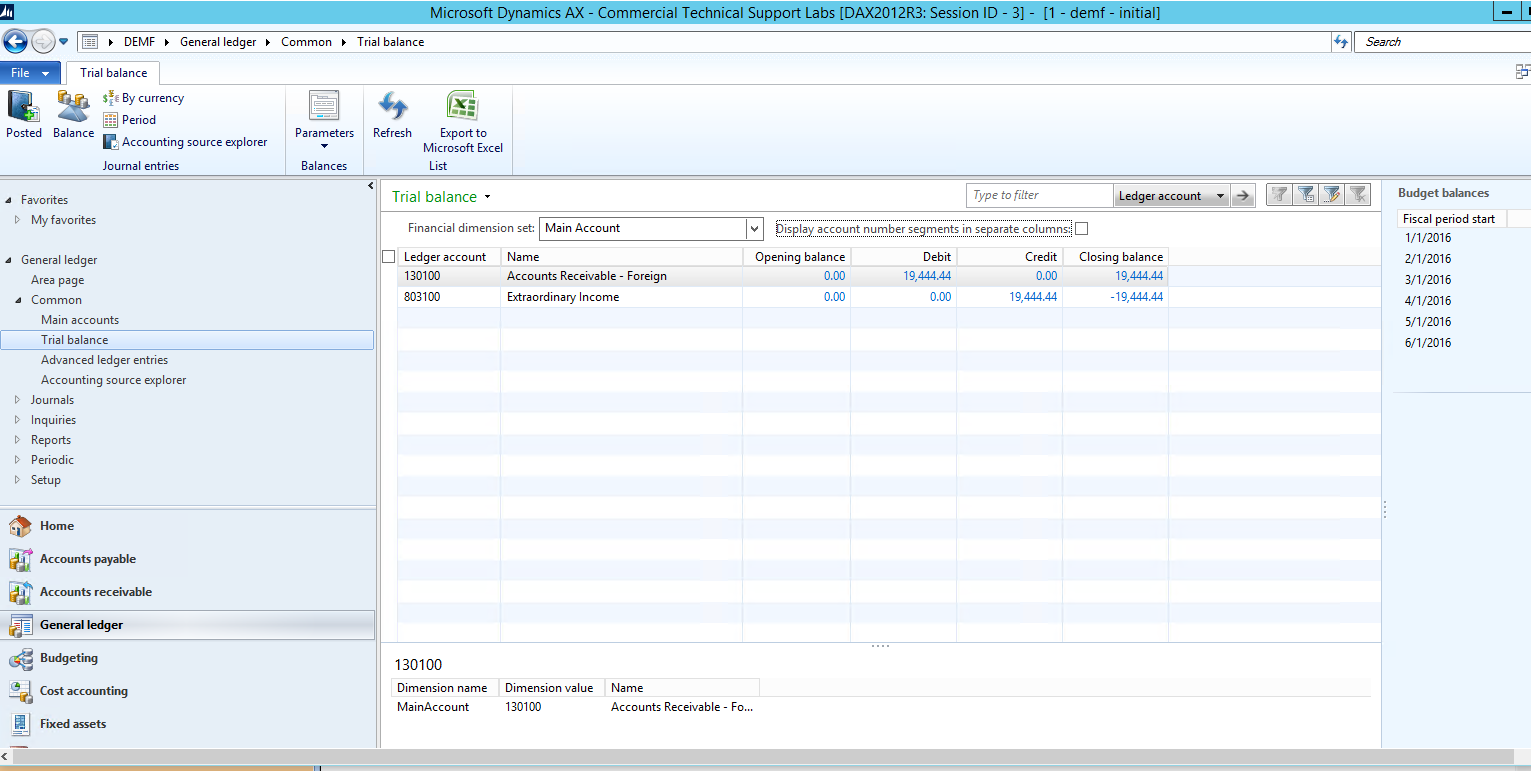This screenshot has height=771, width=1531.
Task: Open Accounts payable module in navigation
Action: [87, 559]
